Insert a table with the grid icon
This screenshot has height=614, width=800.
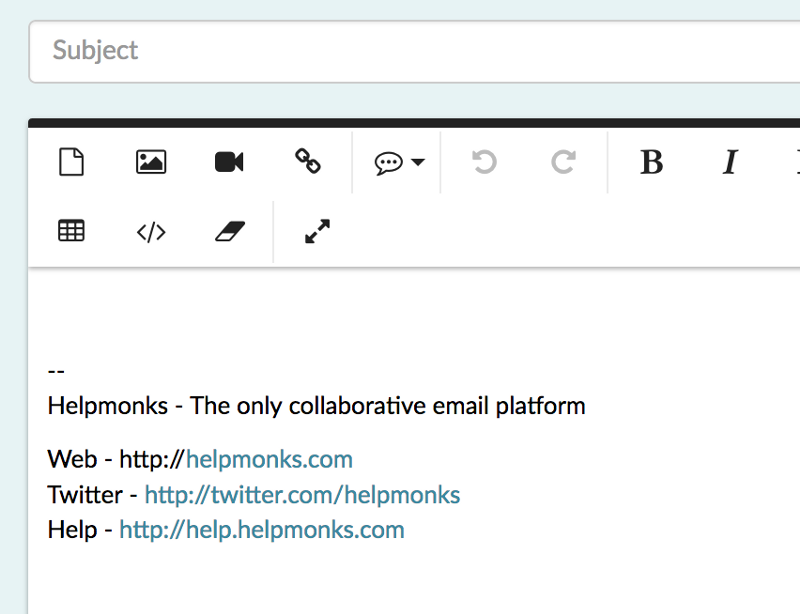click(71, 231)
